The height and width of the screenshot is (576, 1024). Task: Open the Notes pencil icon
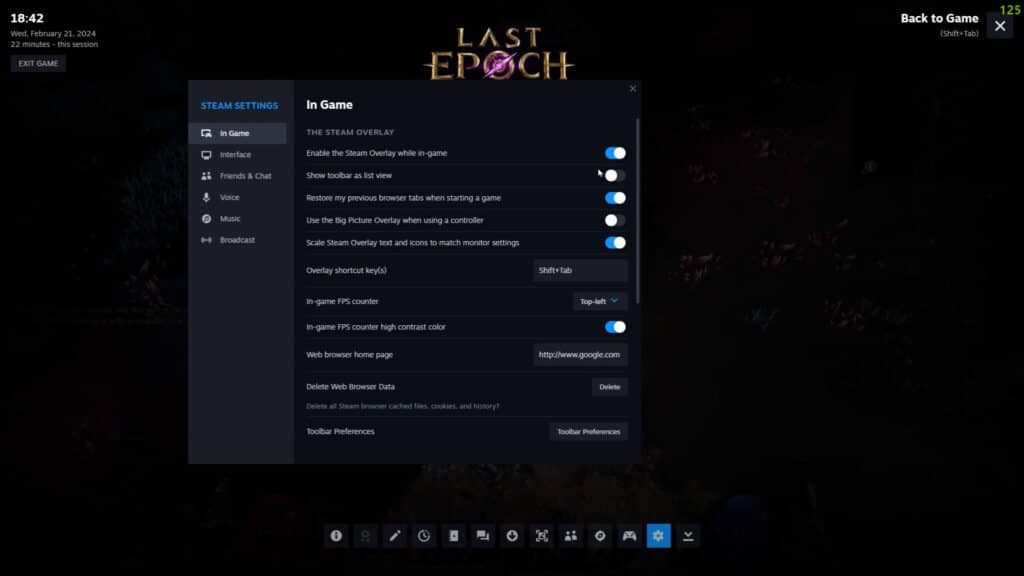[x=394, y=536]
